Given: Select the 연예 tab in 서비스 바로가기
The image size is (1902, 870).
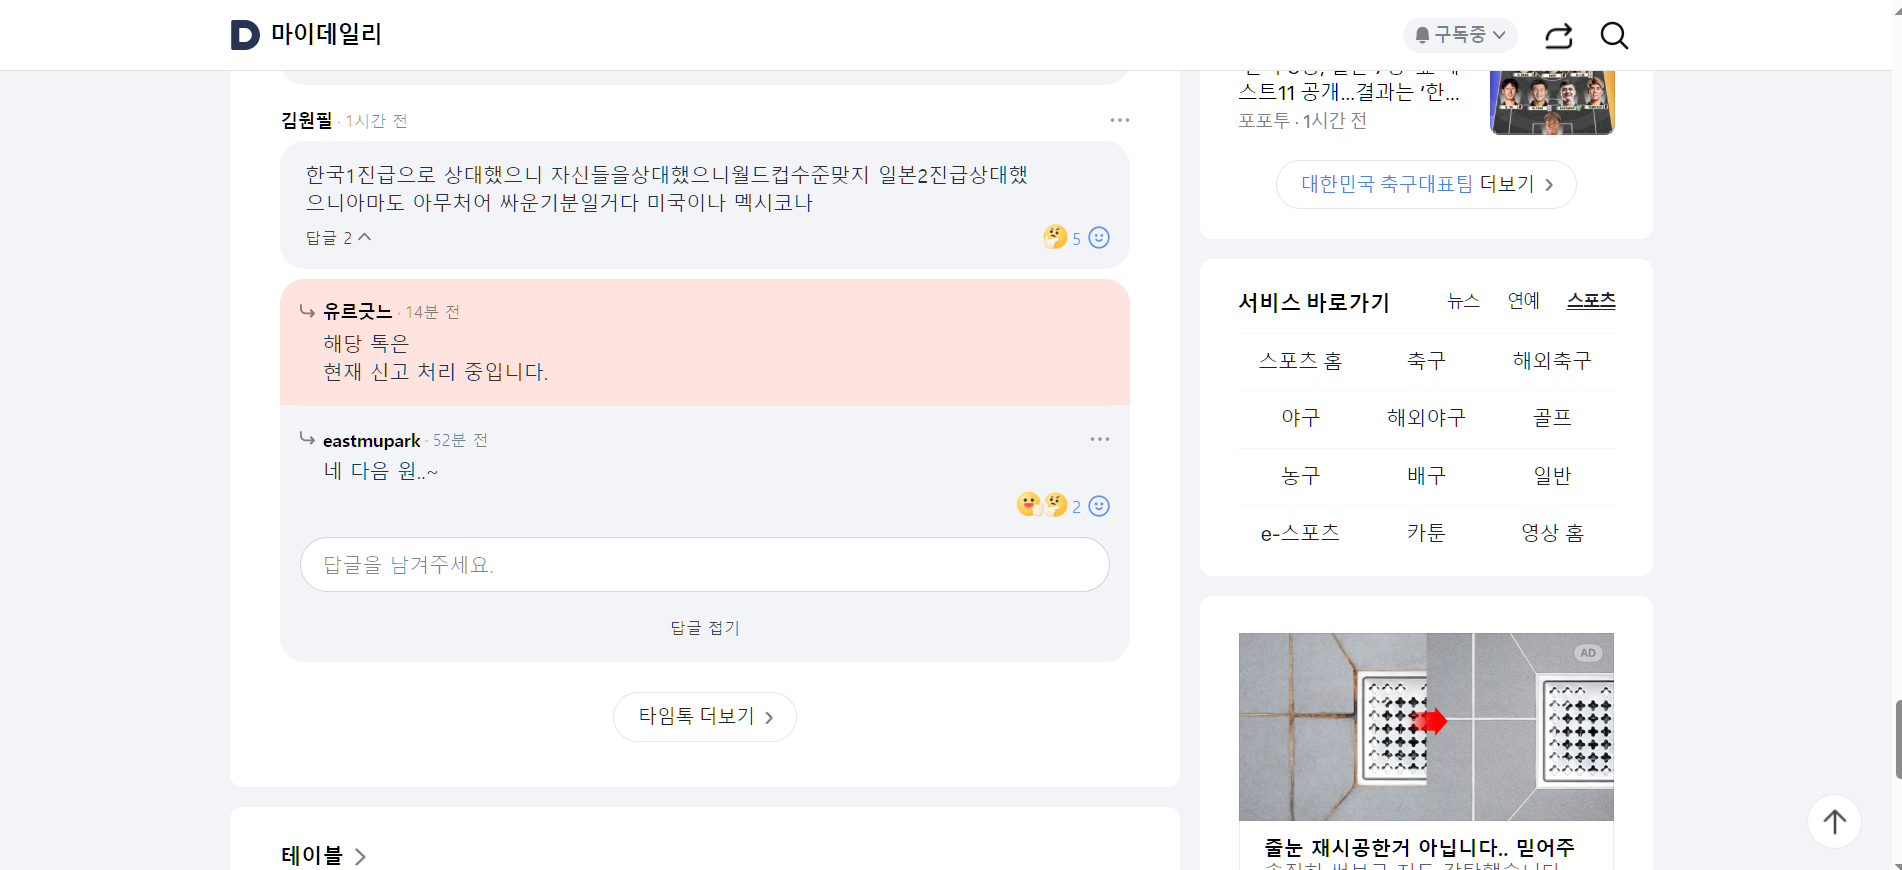Looking at the screenshot, I should point(1523,300).
